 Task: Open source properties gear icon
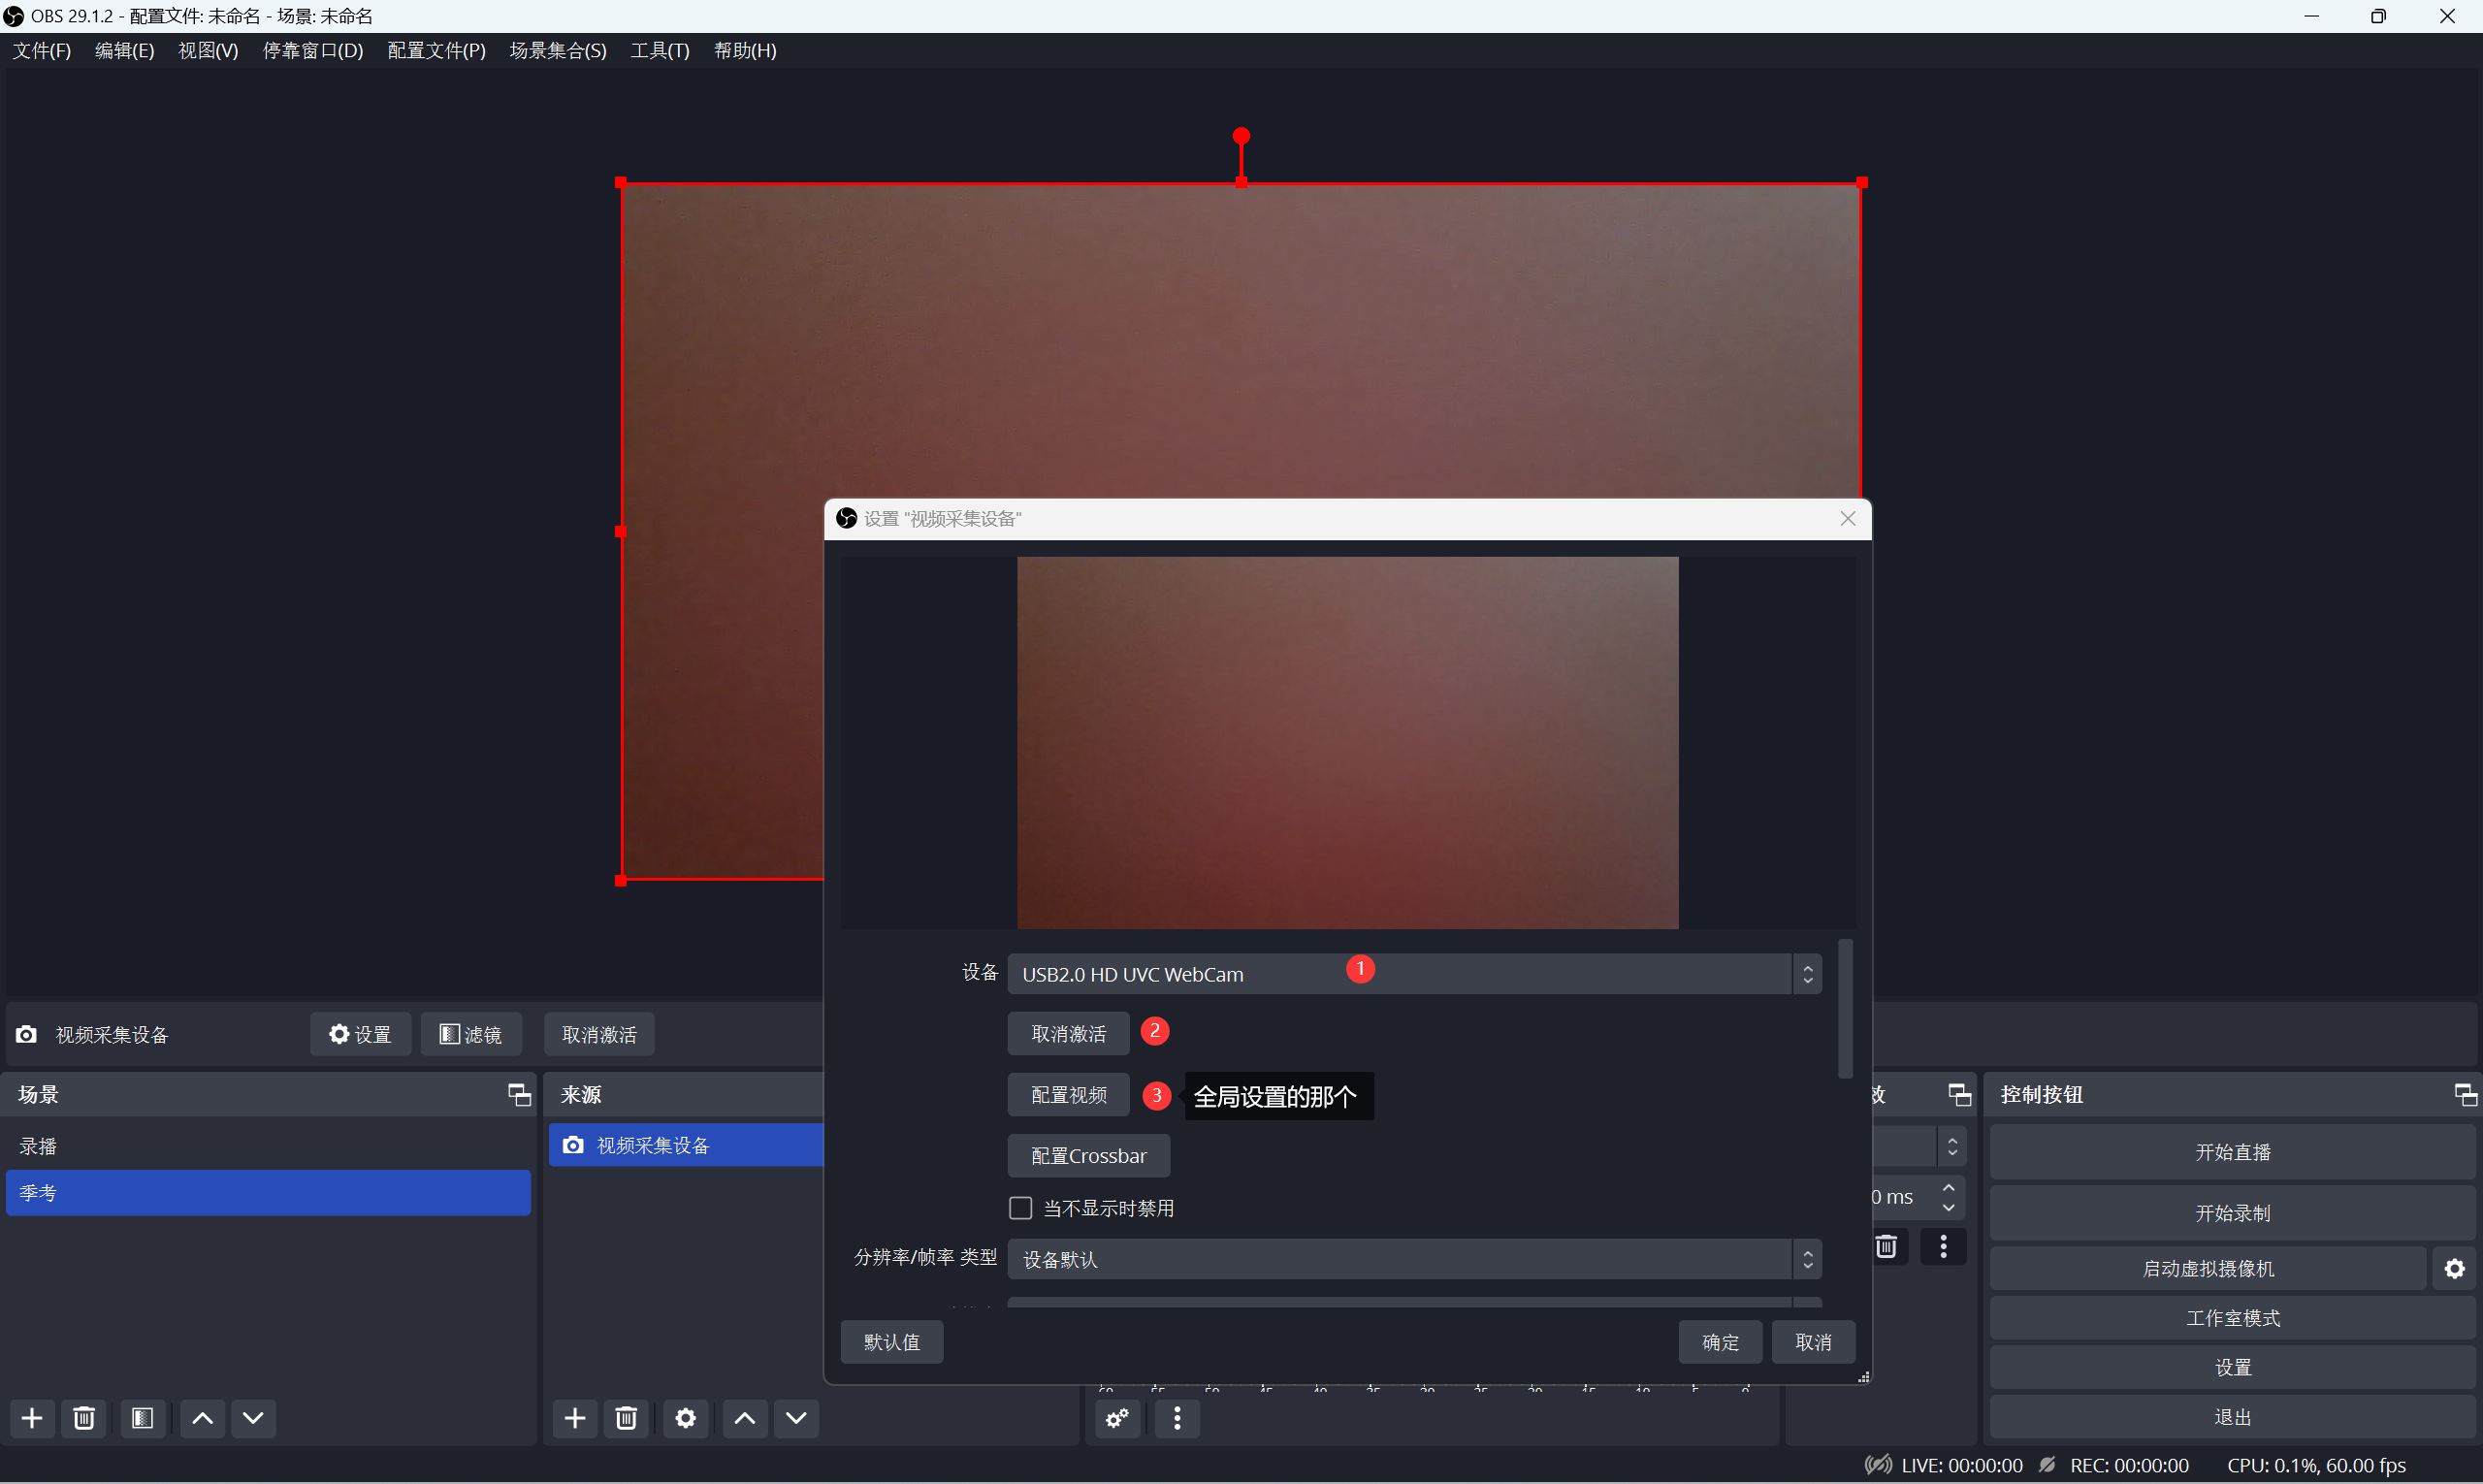685,1417
